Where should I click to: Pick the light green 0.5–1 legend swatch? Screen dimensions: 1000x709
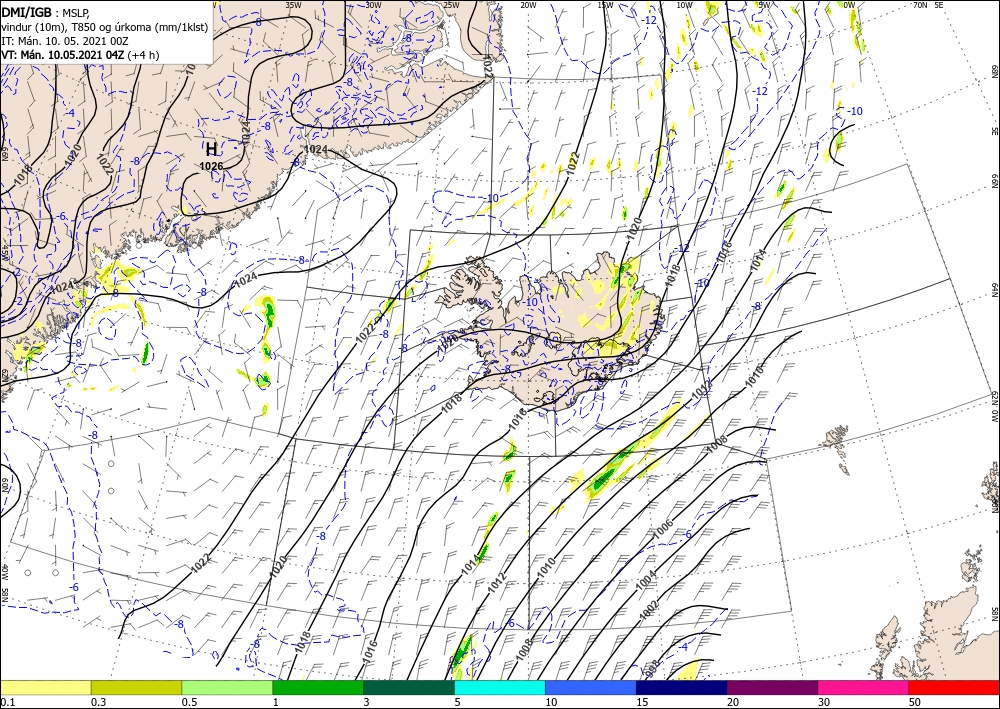(227, 687)
